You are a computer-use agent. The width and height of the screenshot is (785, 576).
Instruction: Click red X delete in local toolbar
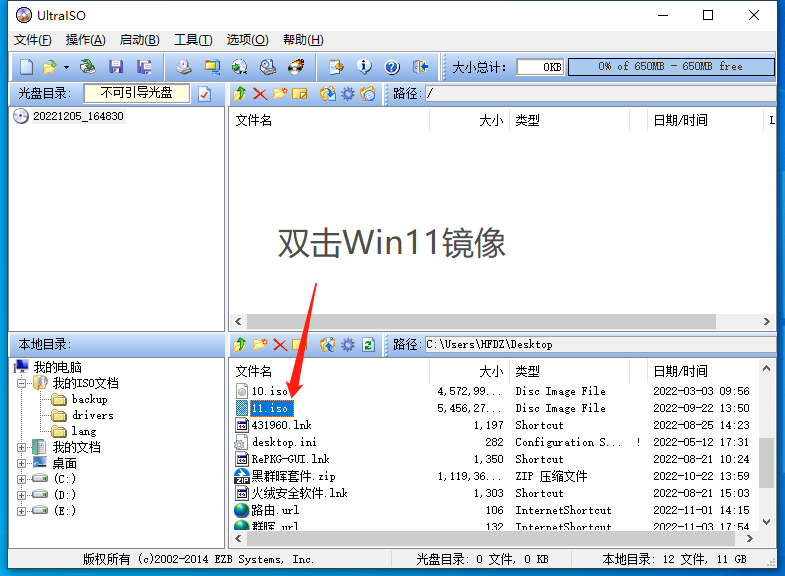tap(280, 344)
